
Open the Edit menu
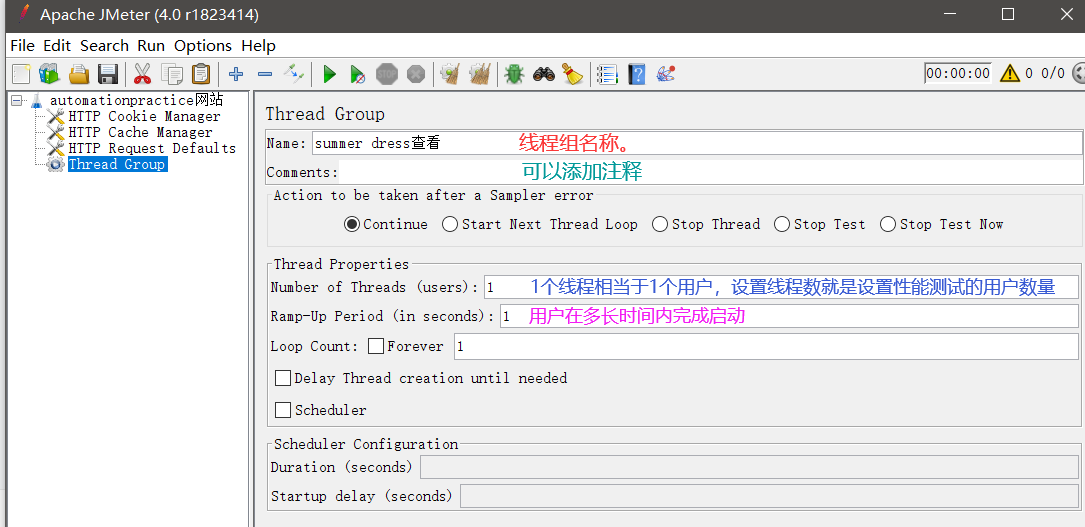point(57,46)
